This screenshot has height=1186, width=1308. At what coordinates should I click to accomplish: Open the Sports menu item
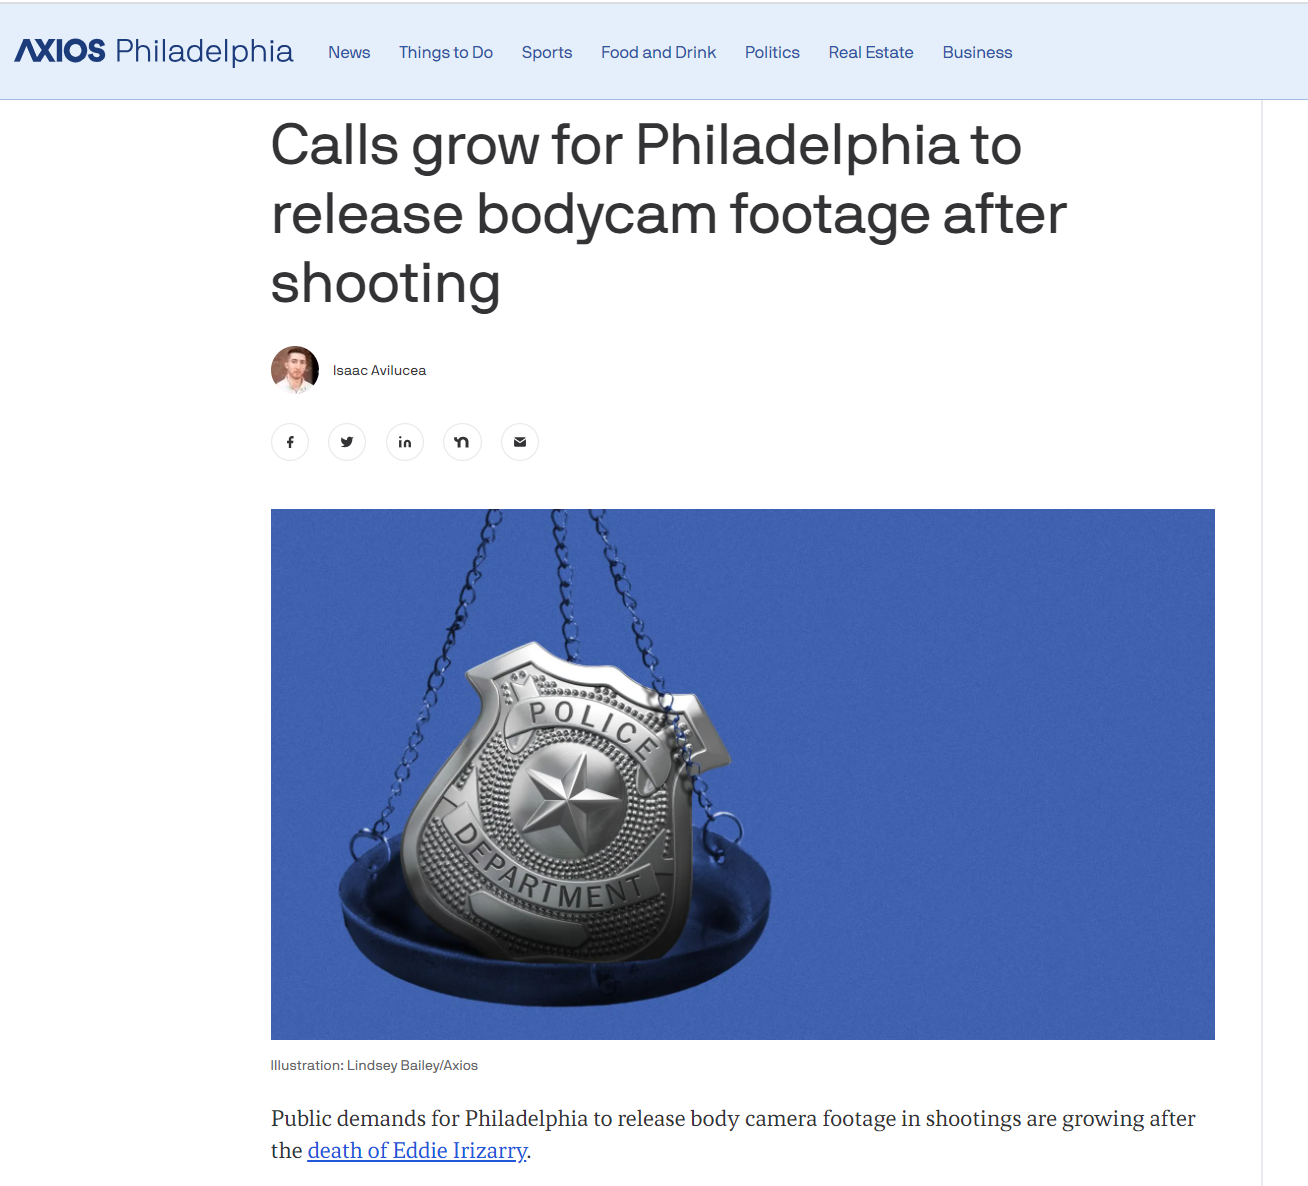(547, 52)
